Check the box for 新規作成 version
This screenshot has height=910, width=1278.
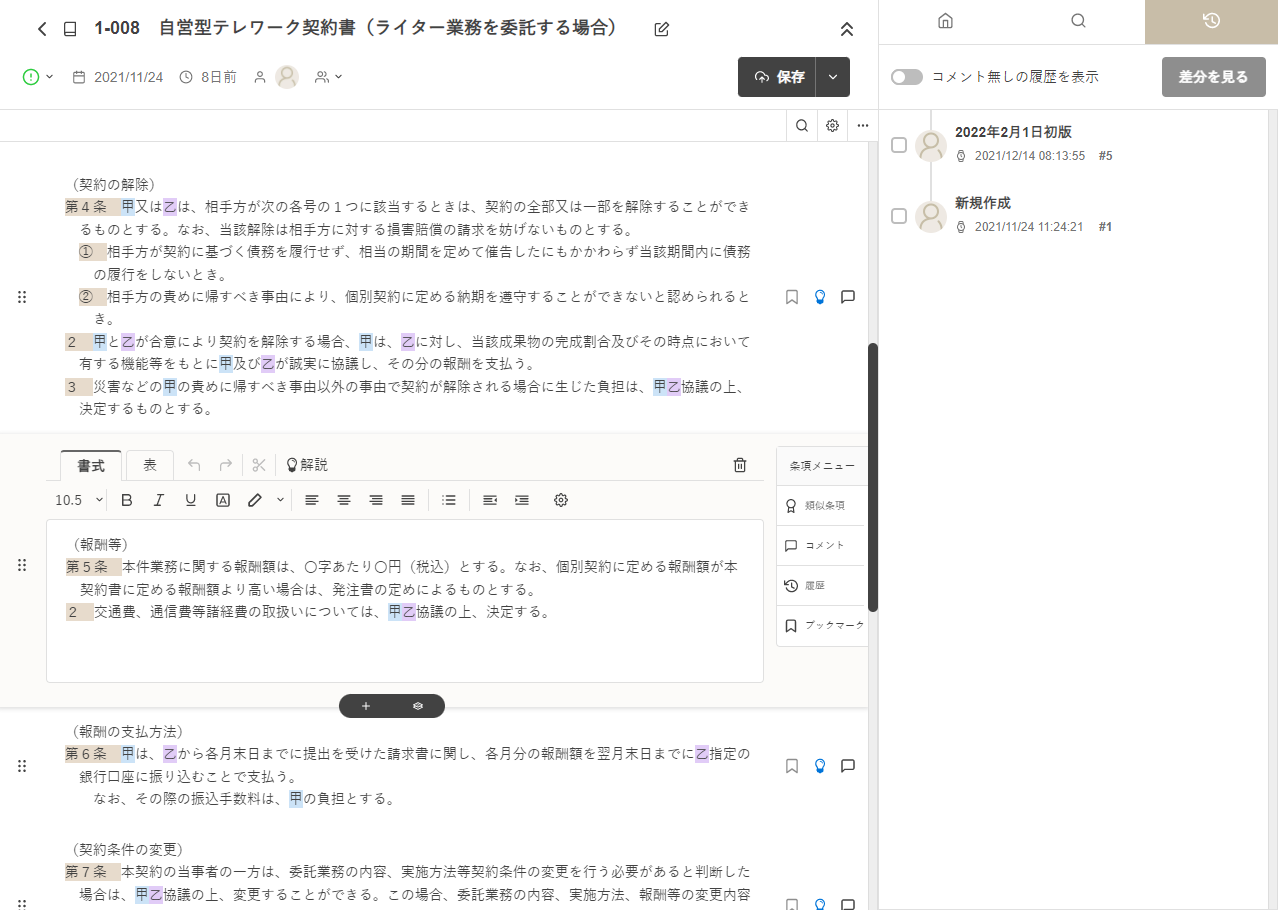[899, 216]
